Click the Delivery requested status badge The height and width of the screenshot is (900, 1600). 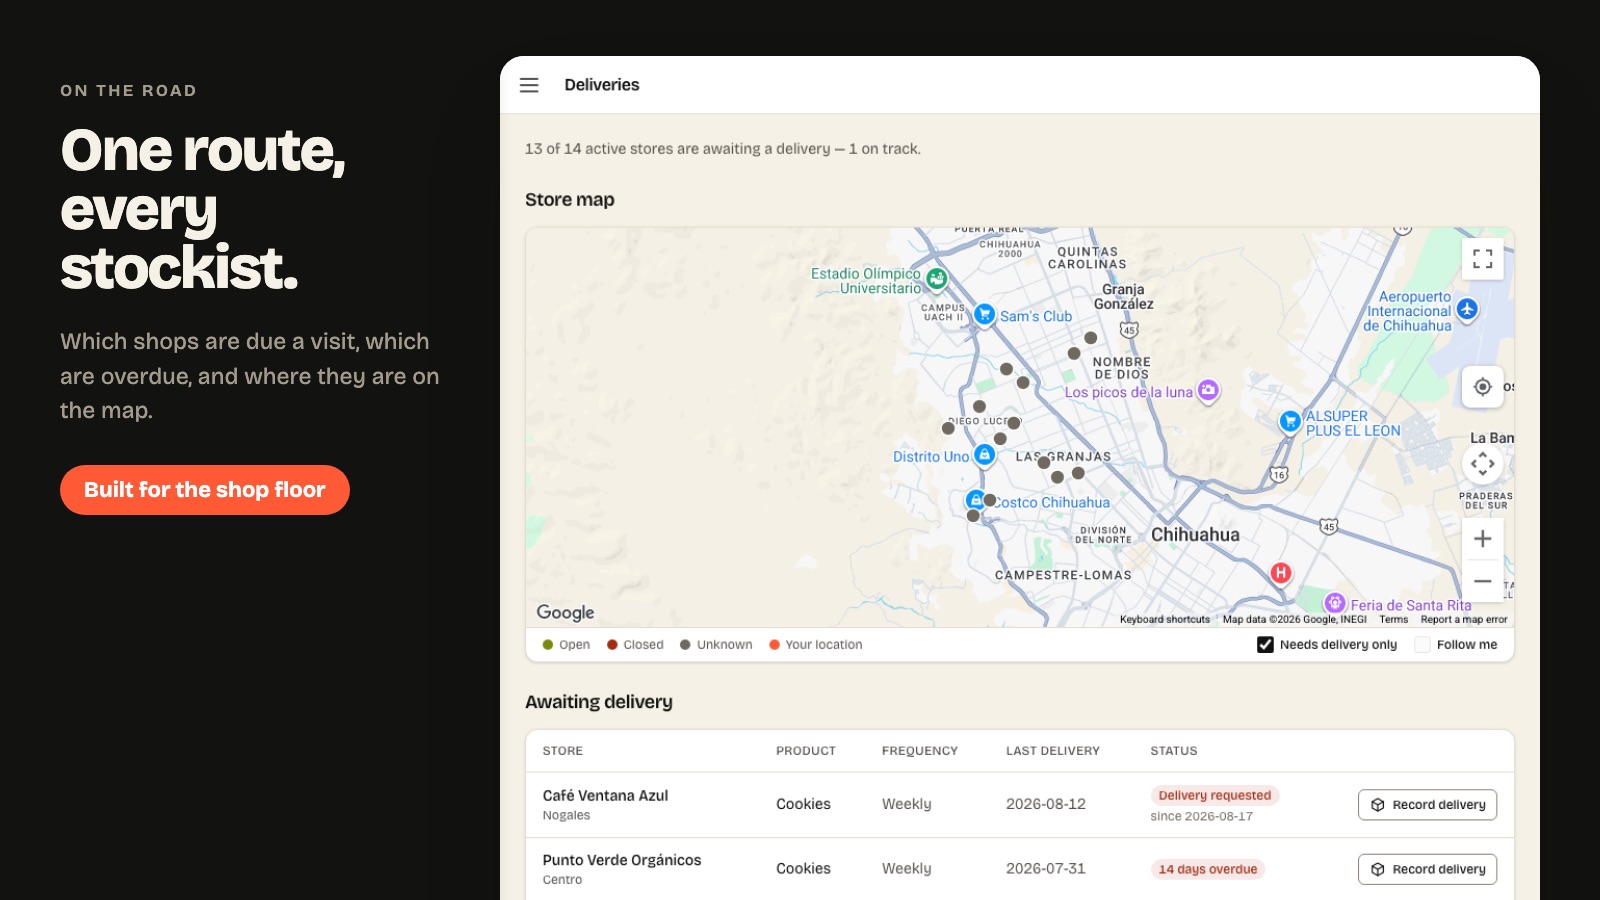[1215, 796]
